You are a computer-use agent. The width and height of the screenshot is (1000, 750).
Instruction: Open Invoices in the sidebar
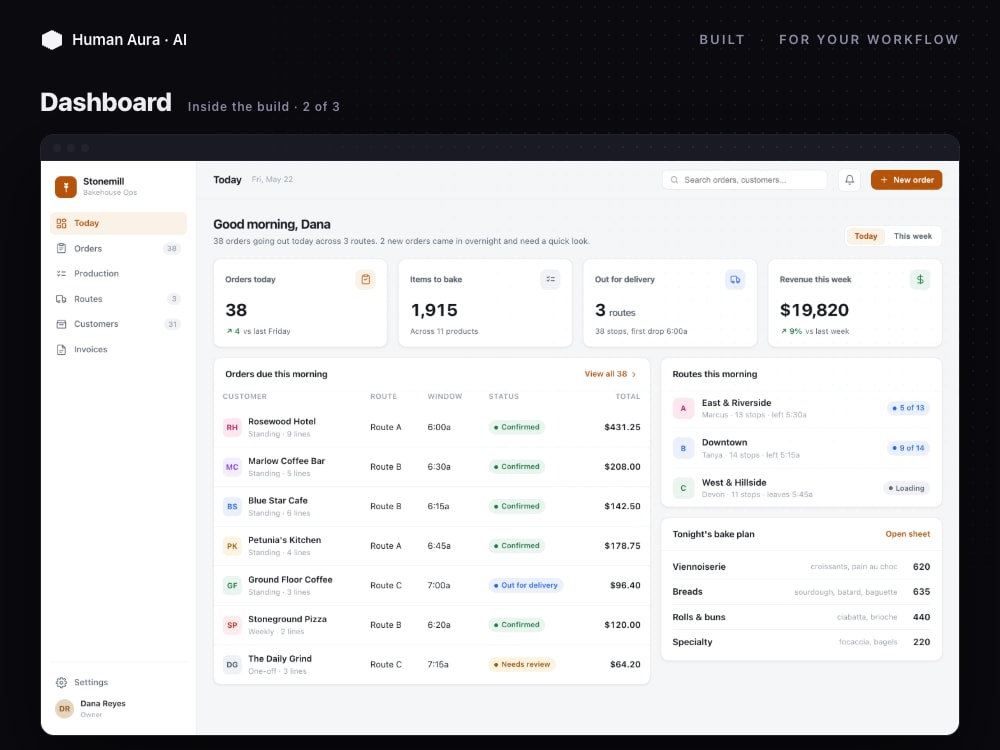pos(118,349)
